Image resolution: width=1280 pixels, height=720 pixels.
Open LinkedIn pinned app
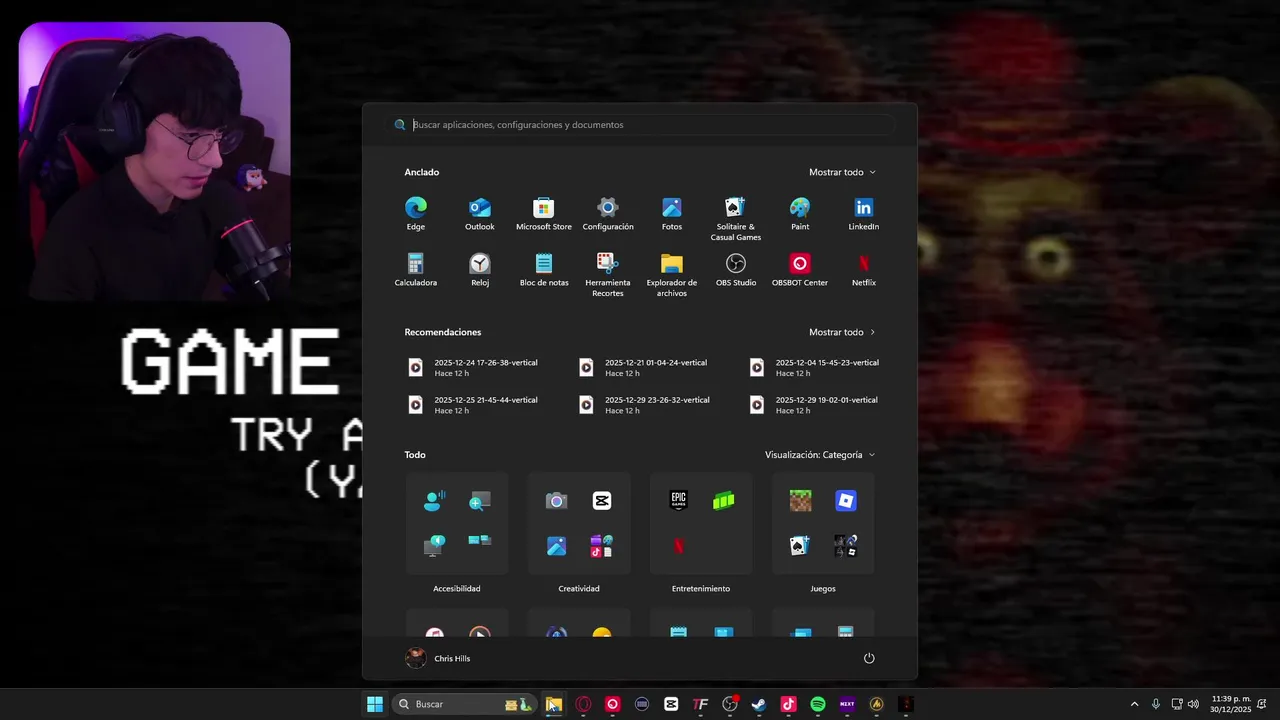click(x=864, y=213)
